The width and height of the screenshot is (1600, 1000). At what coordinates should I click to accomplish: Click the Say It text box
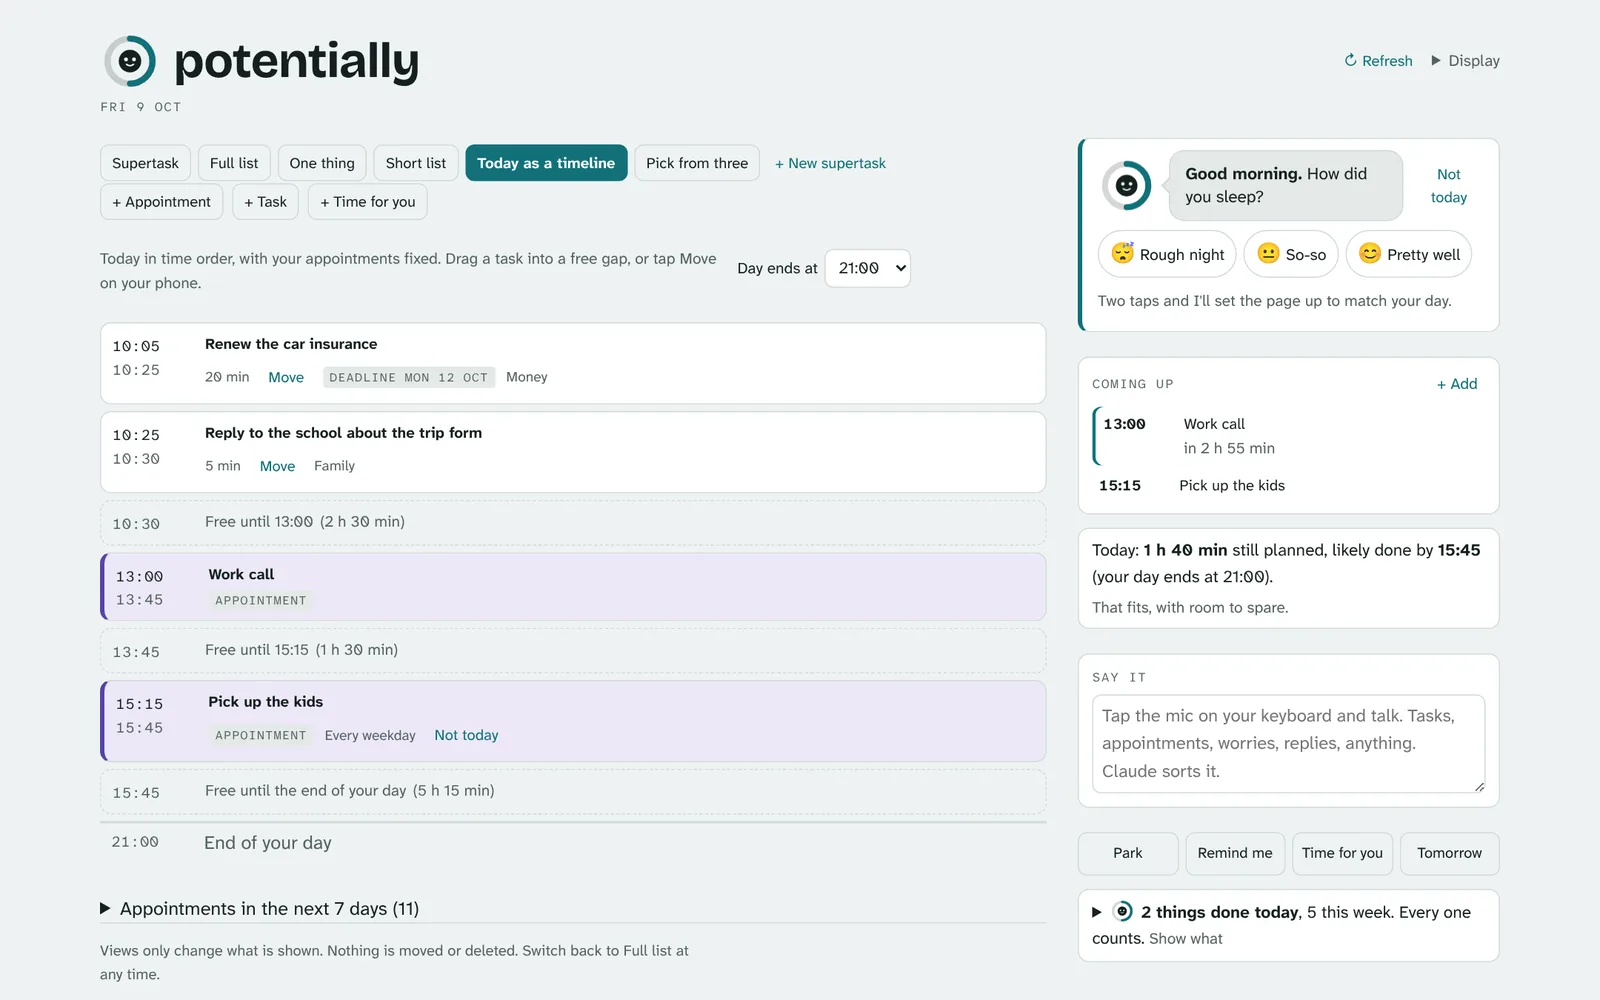pyautogui.click(x=1288, y=744)
